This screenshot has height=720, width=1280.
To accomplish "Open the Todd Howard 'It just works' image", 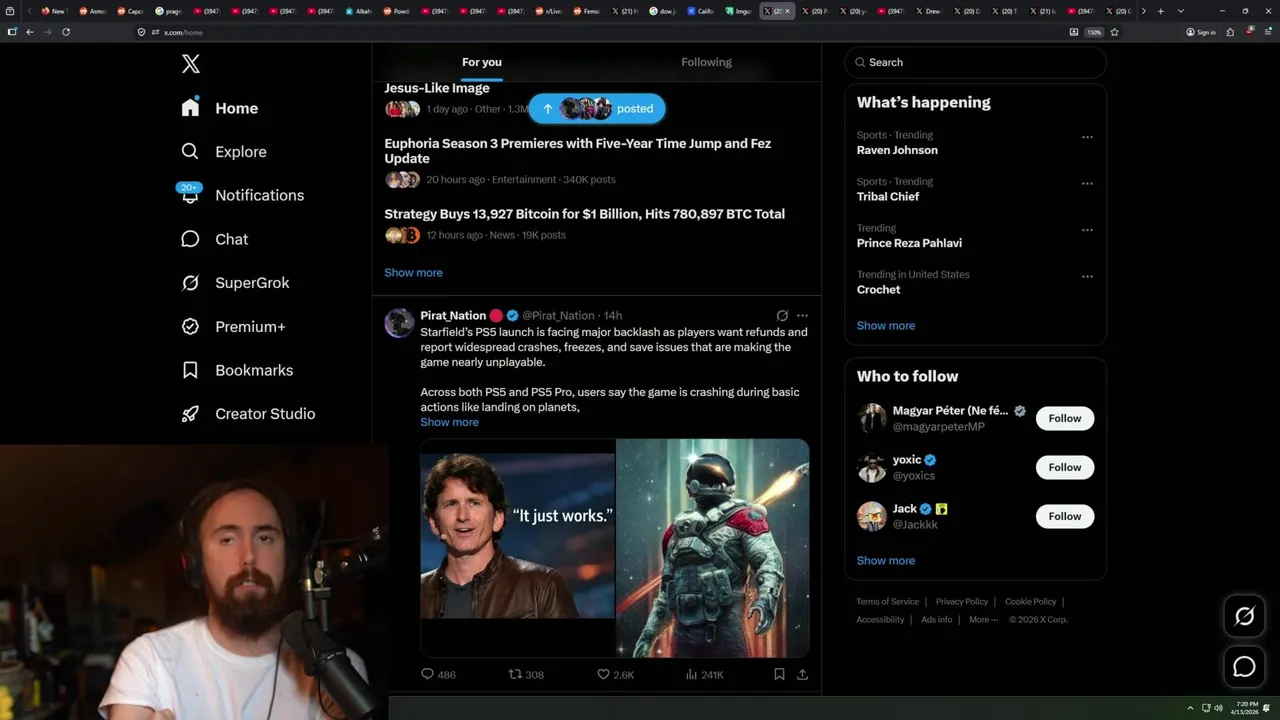I will [517, 548].
